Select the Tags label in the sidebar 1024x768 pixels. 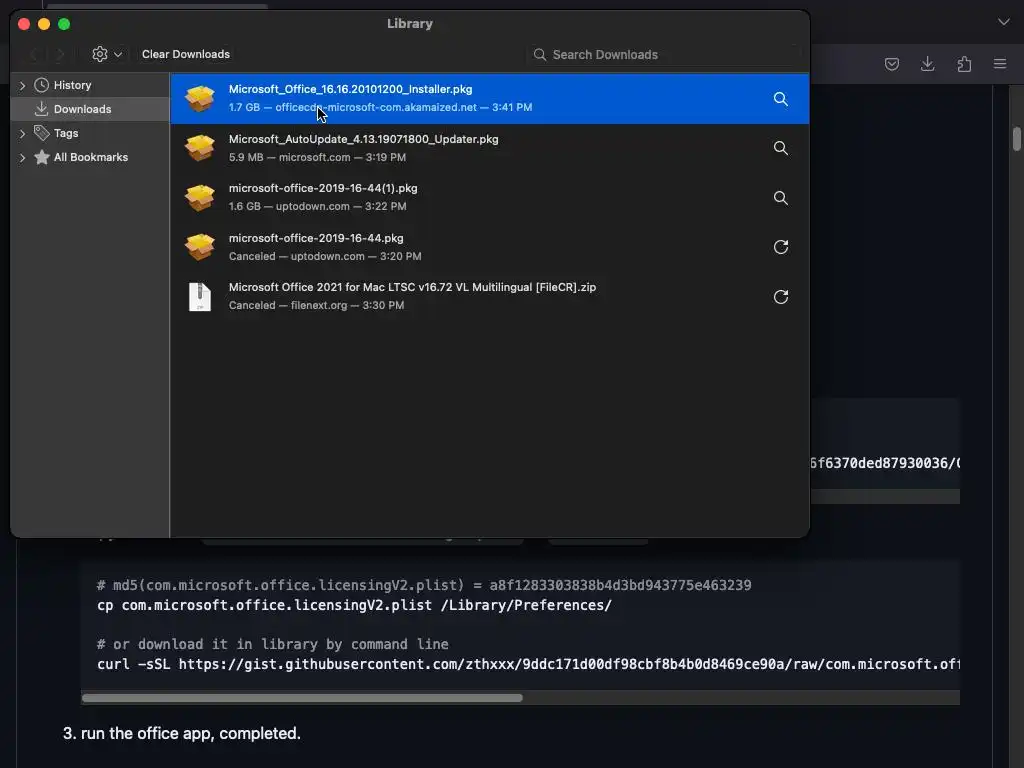(x=65, y=133)
